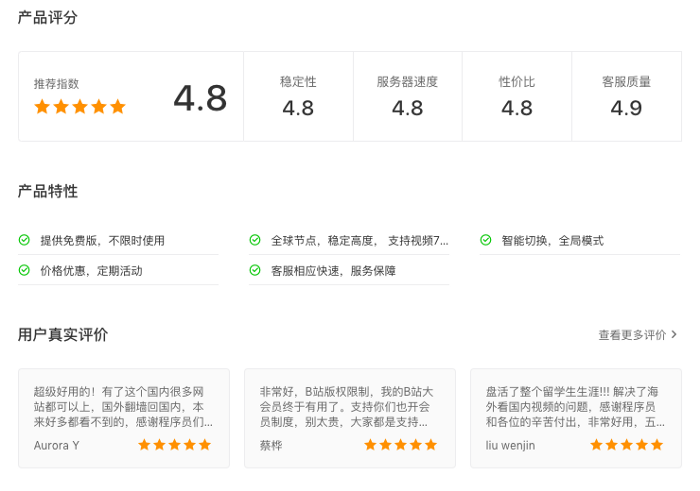The width and height of the screenshot is (700, 491).
Task: Select the 服务器速度 4.8 score cell
Action: tap(408, 96)
